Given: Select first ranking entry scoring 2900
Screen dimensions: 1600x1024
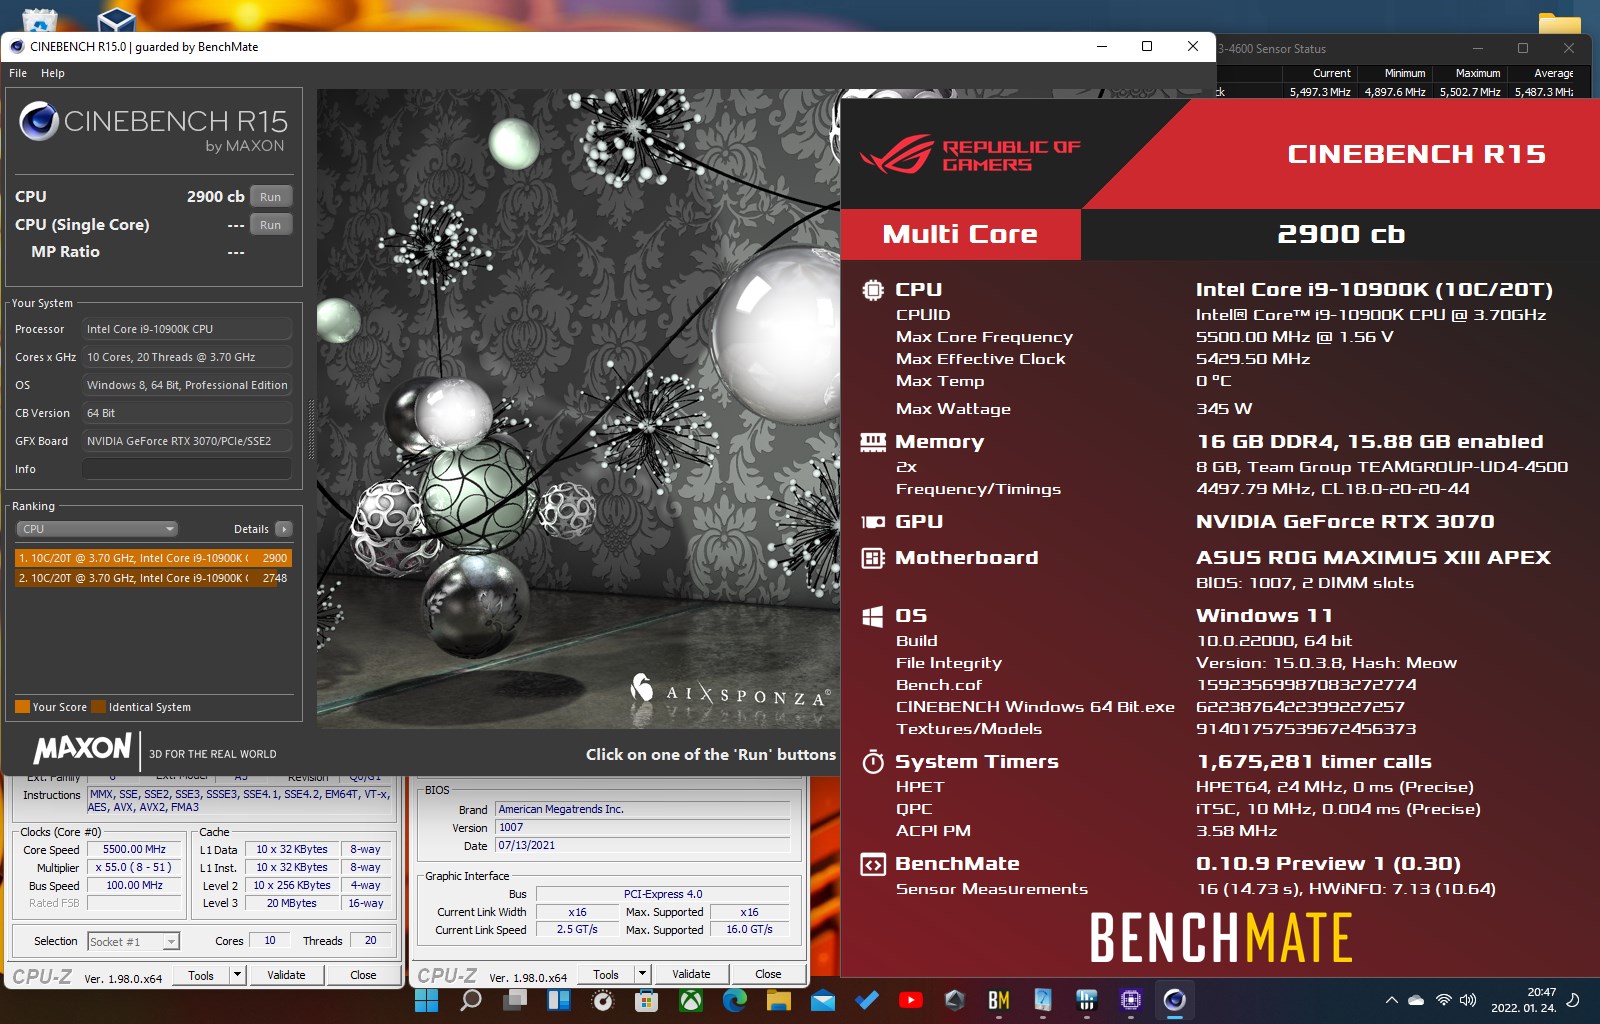Looking at the screenshot, I should pos(153,558).
